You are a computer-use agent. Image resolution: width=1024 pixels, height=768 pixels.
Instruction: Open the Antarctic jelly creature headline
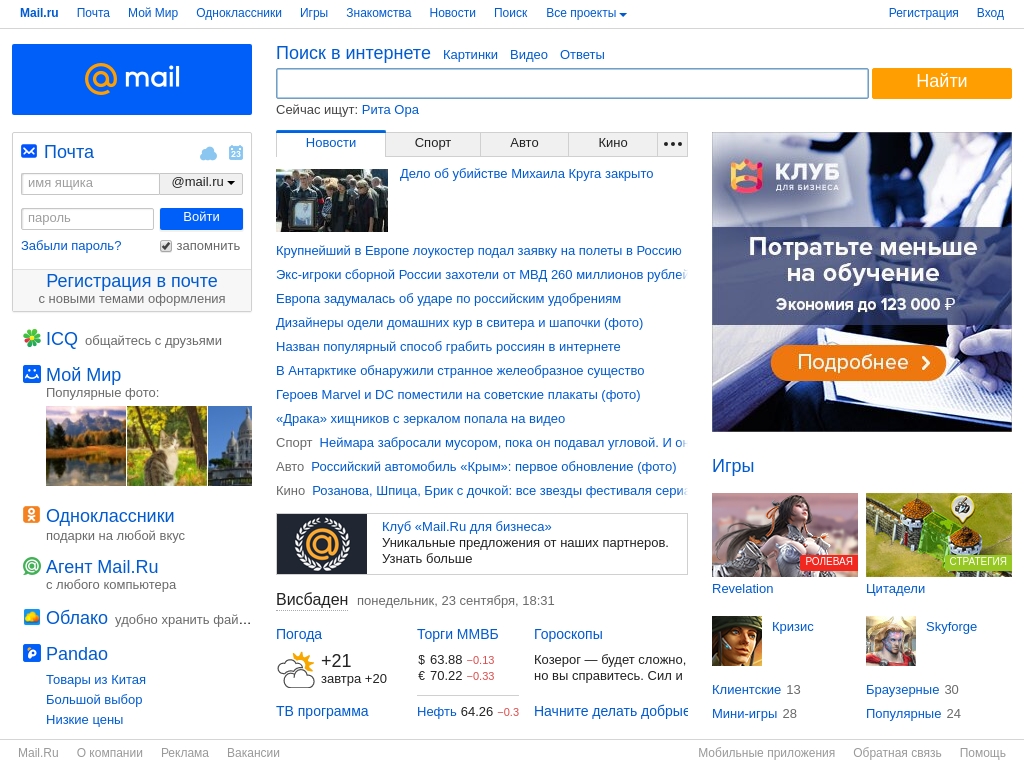(x=460, y=370)
